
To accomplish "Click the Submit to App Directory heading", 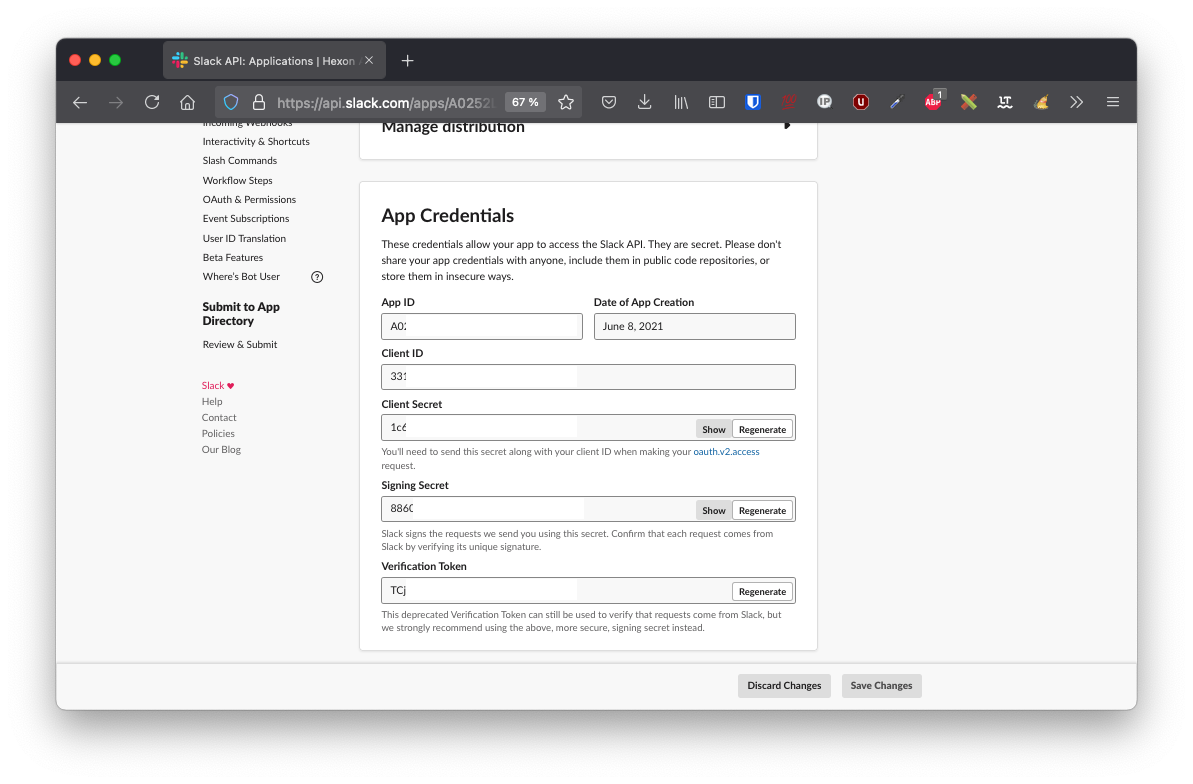I will [x=241, y=314].
